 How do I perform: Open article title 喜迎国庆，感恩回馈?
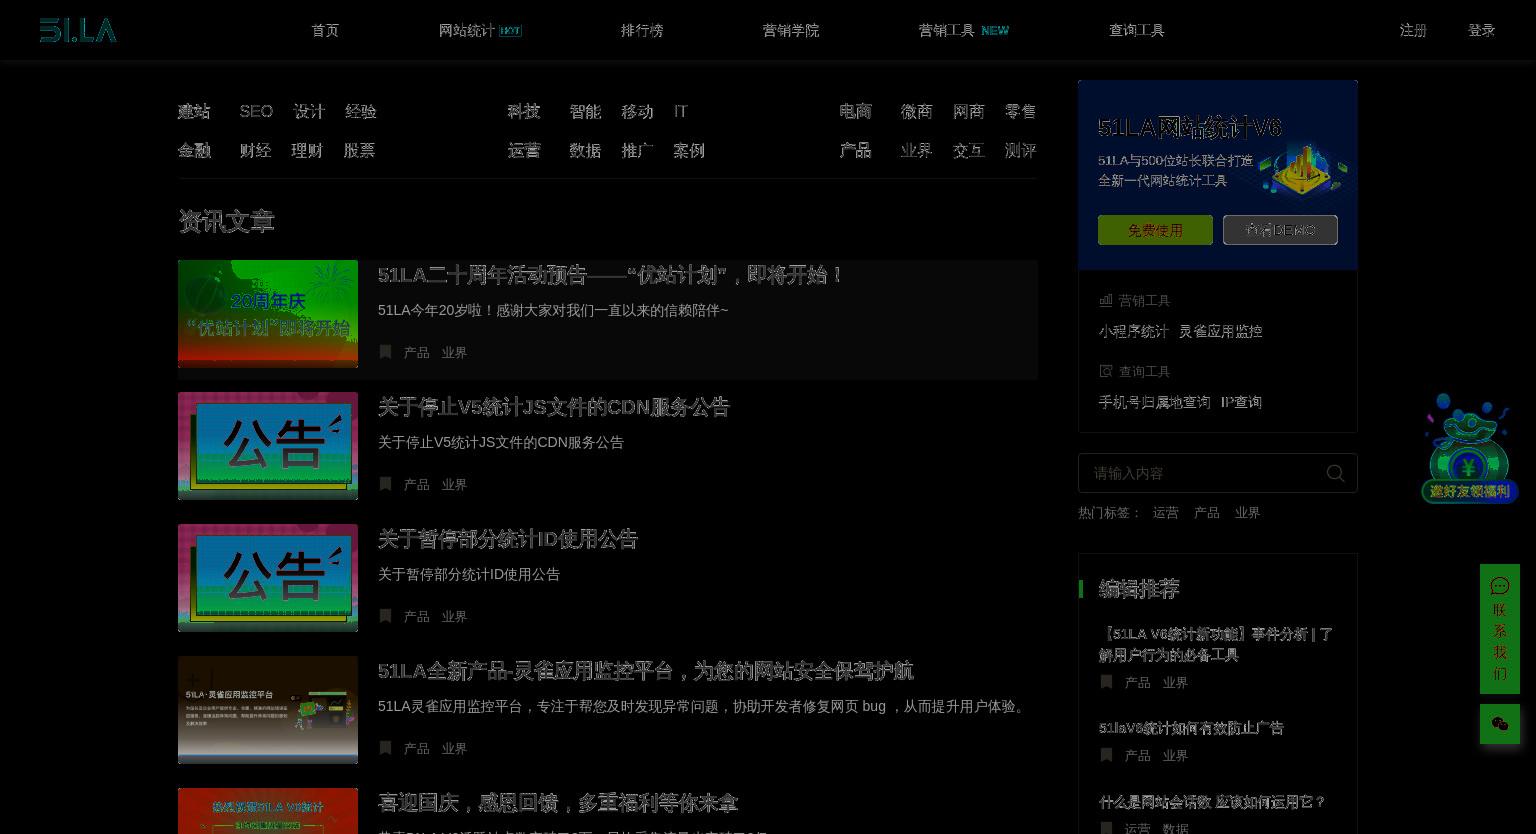pos(558,803)
